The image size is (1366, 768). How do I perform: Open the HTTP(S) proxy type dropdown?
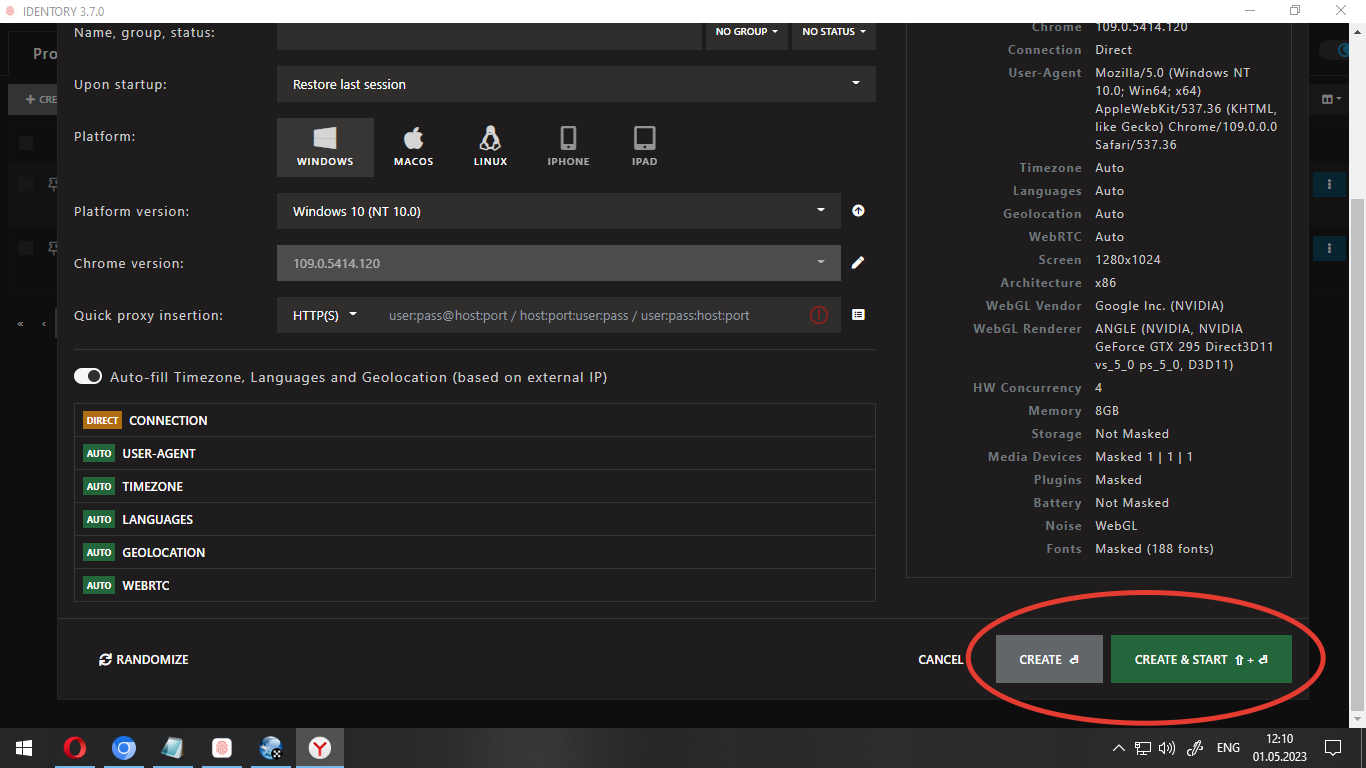coord(325,315)
